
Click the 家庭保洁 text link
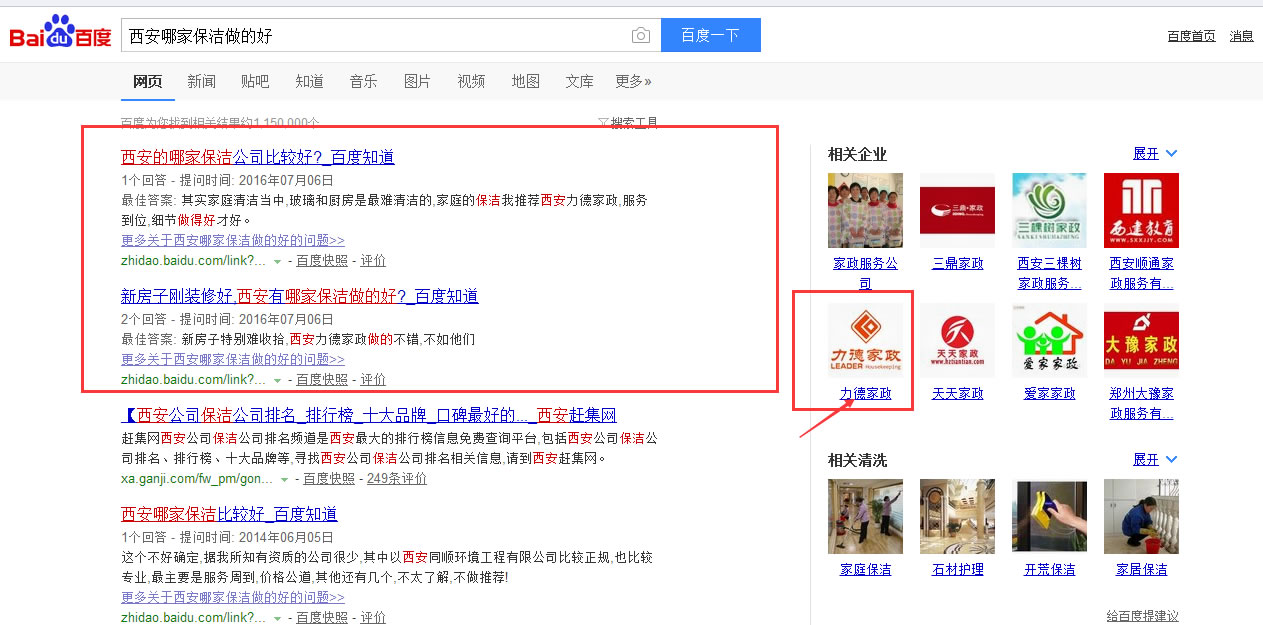click(x=865, y=569)
